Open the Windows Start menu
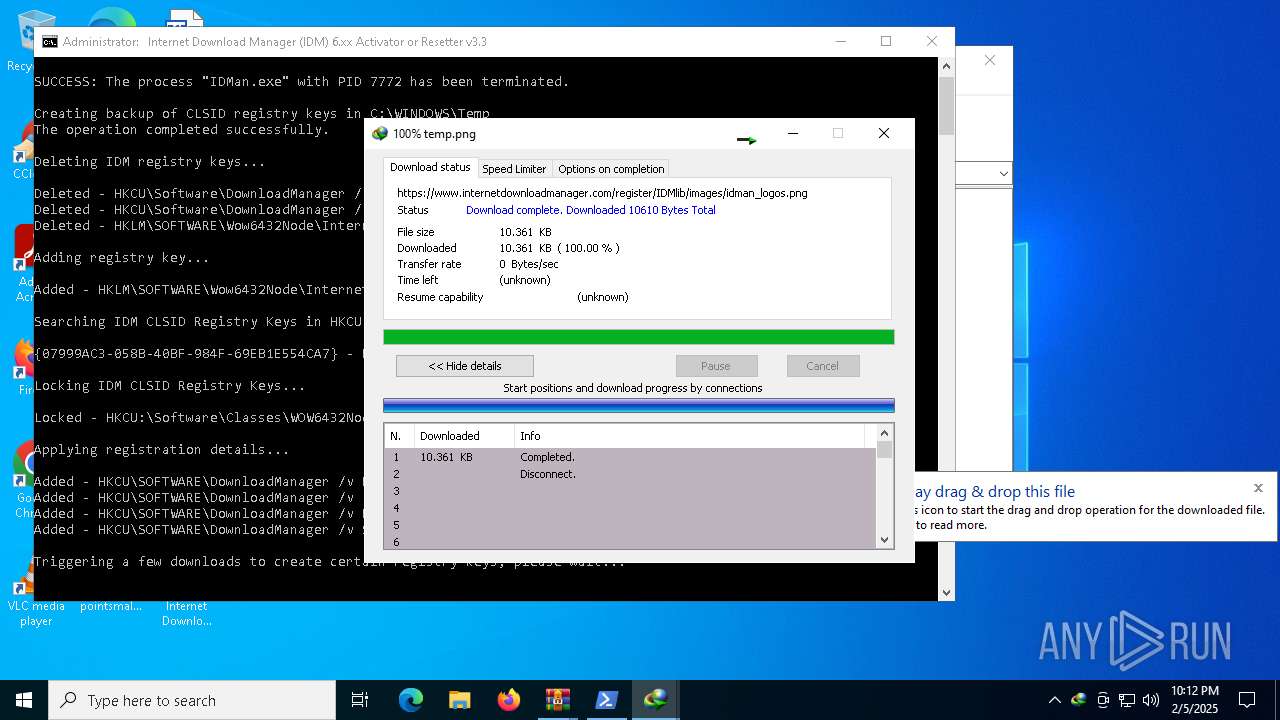This screenshot has width=1280, height=720. pos(24,700)
